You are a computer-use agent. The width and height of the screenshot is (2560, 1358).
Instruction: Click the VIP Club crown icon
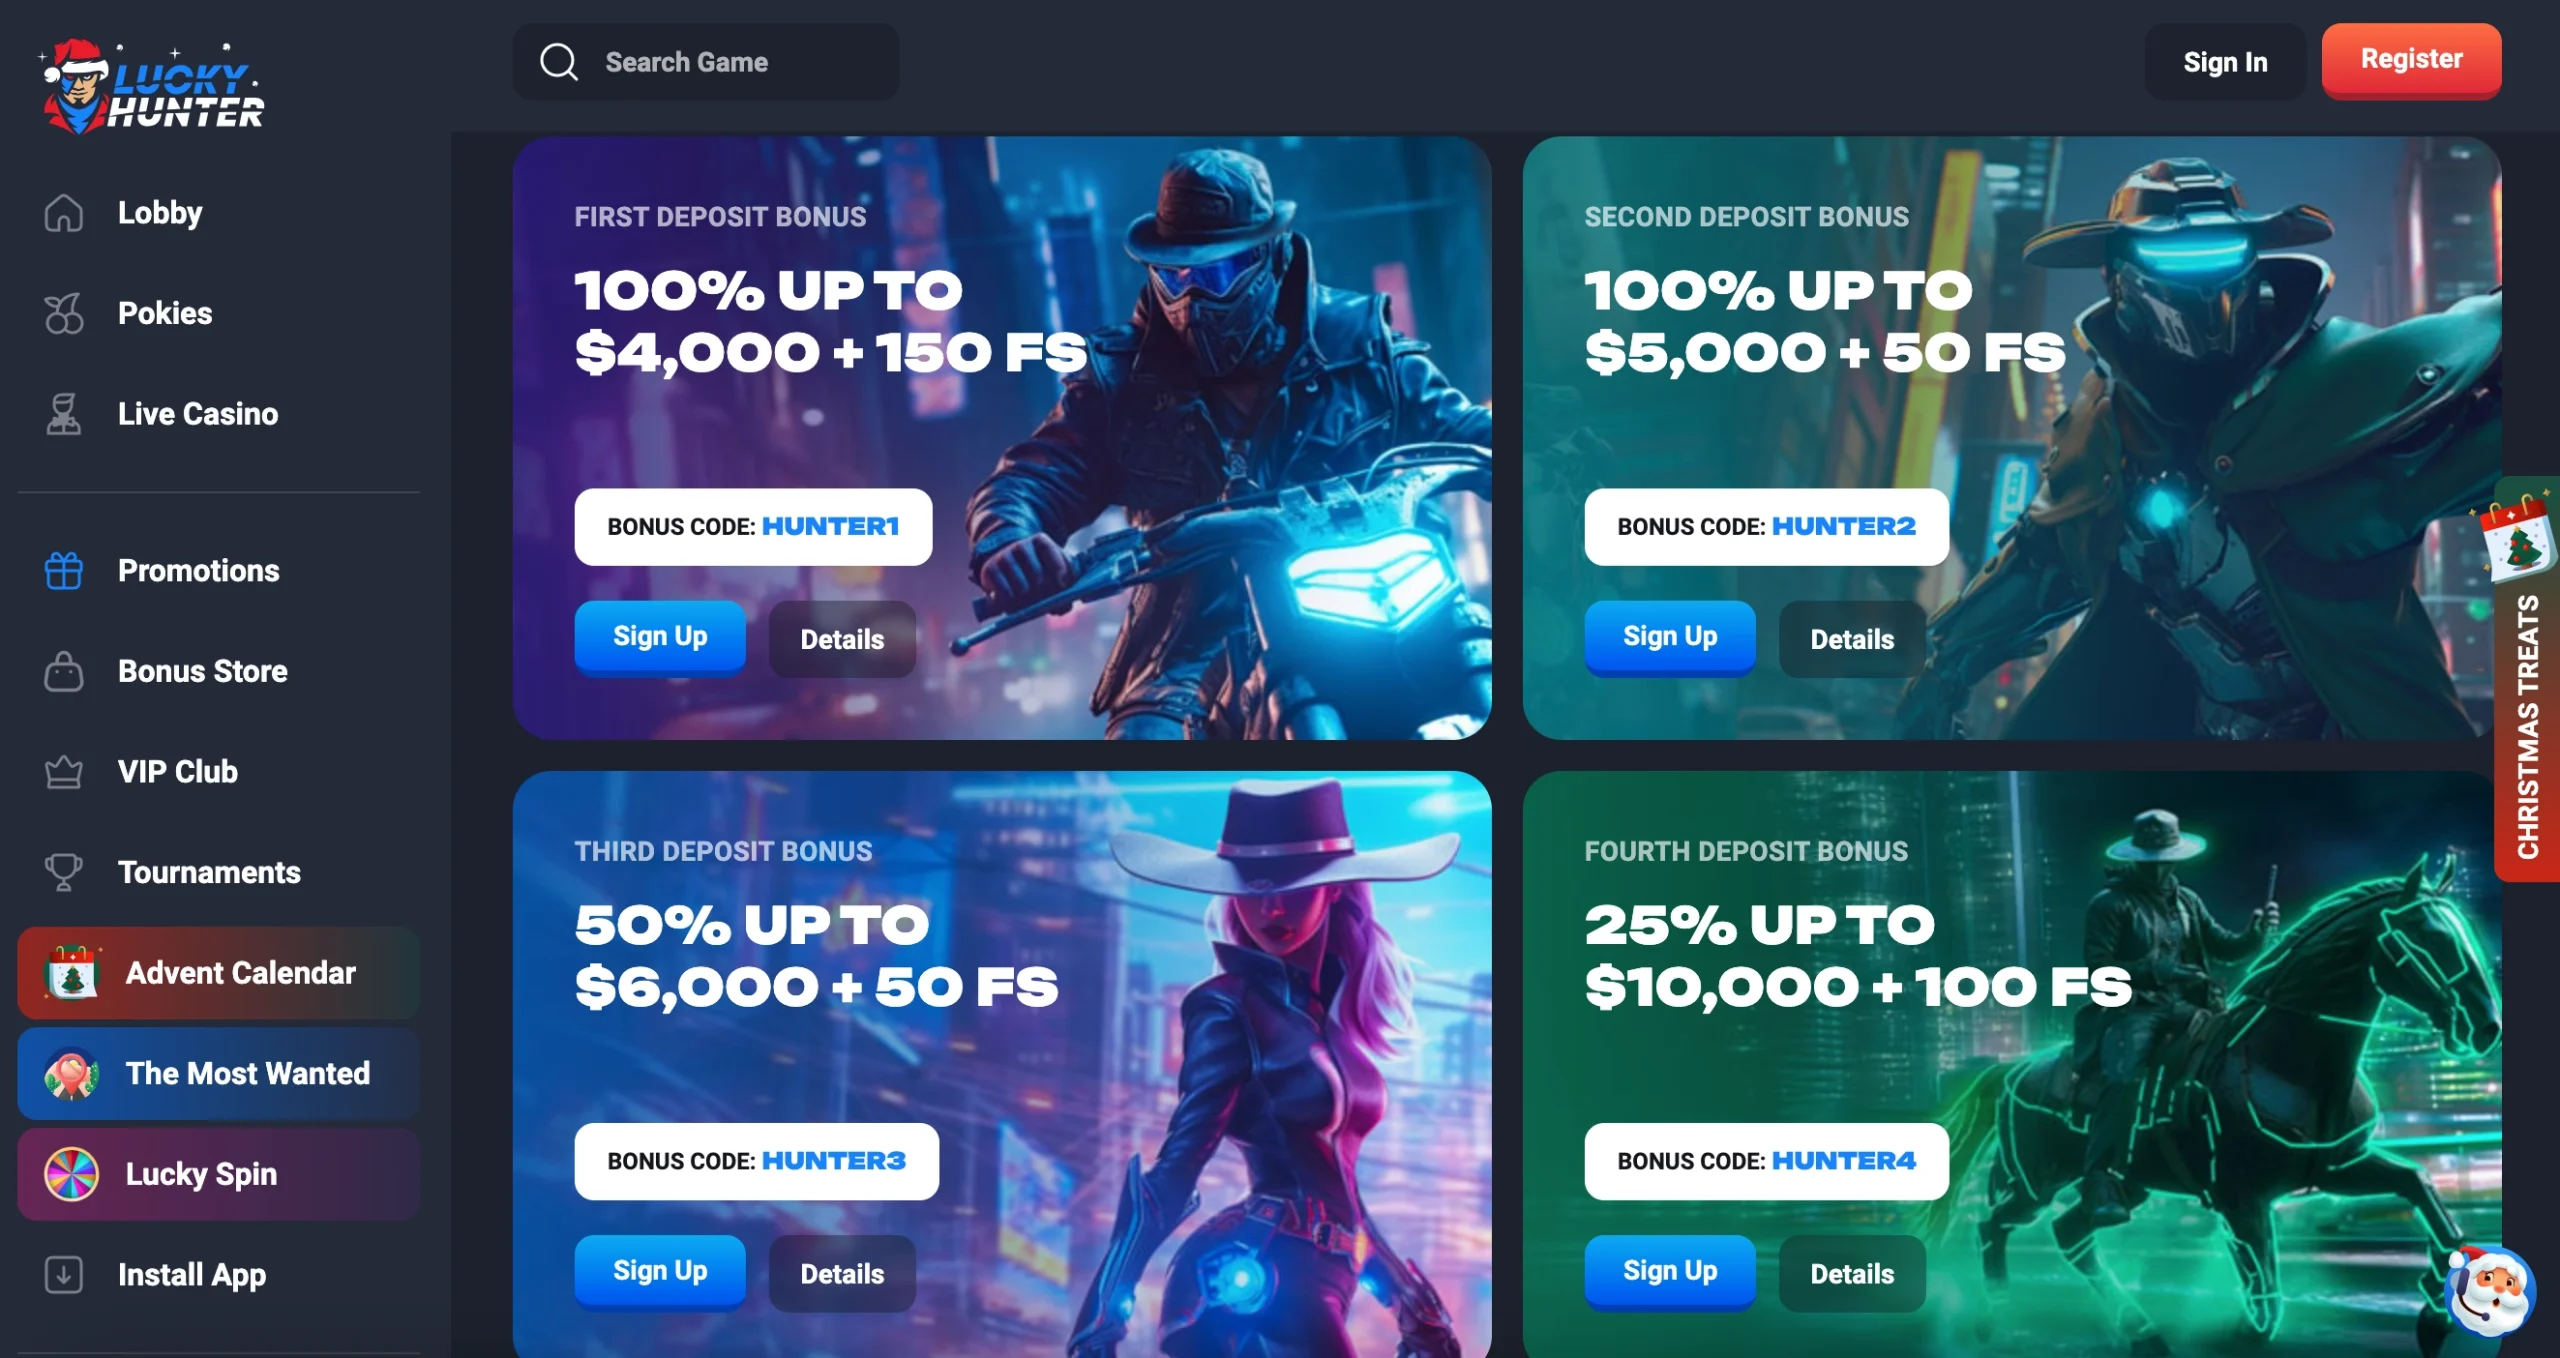(x=63, y=772)
